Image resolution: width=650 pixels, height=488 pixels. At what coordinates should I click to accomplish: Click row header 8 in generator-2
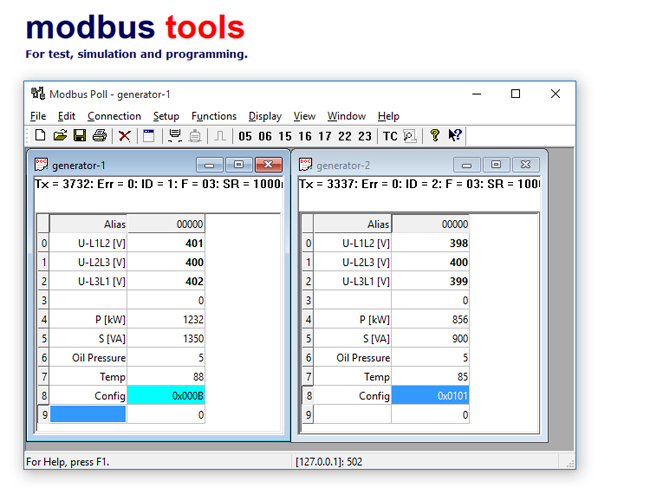click(309, 396)
